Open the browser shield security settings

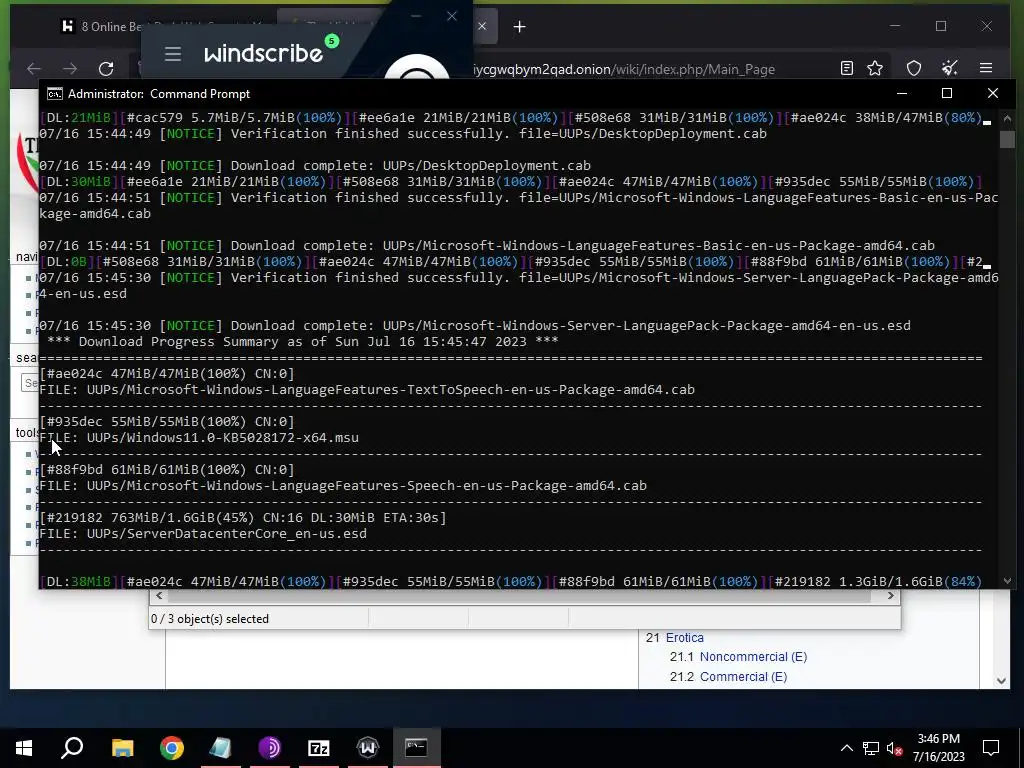pos(914,68)
